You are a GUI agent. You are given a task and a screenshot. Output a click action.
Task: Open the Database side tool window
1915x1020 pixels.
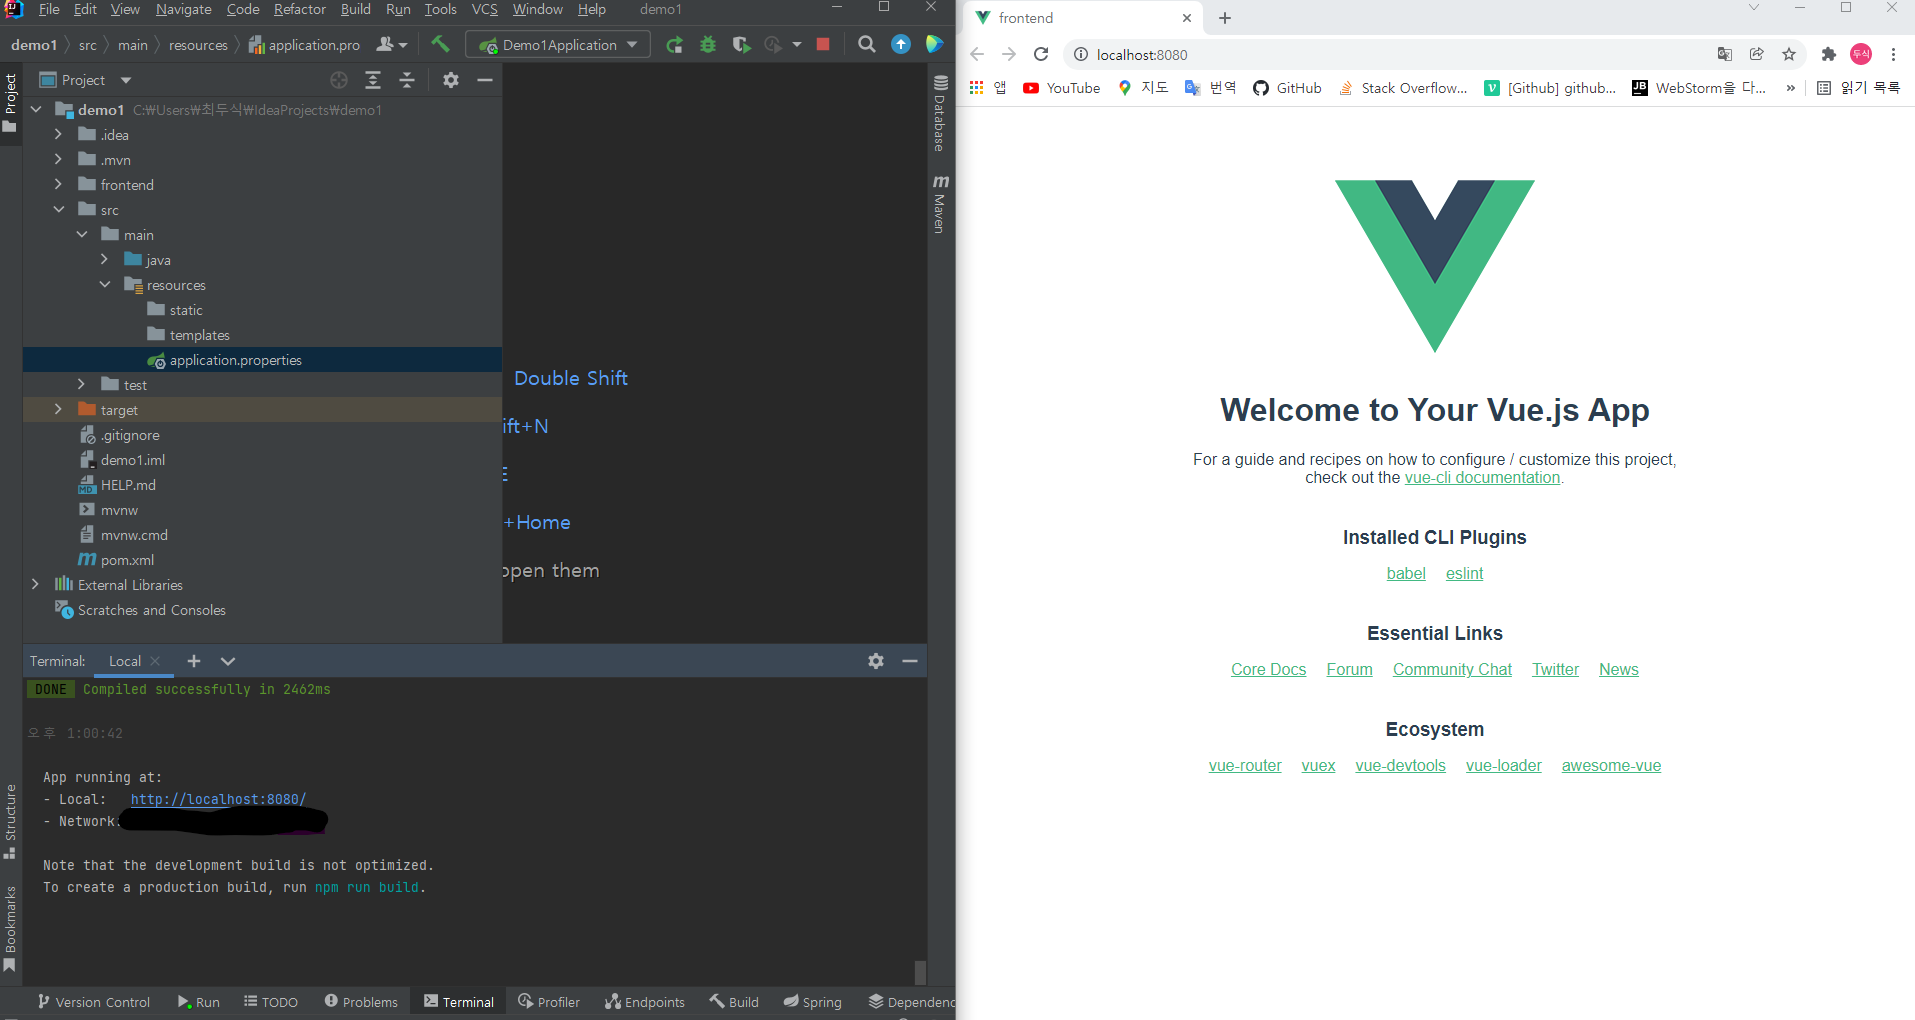point(940,113)
